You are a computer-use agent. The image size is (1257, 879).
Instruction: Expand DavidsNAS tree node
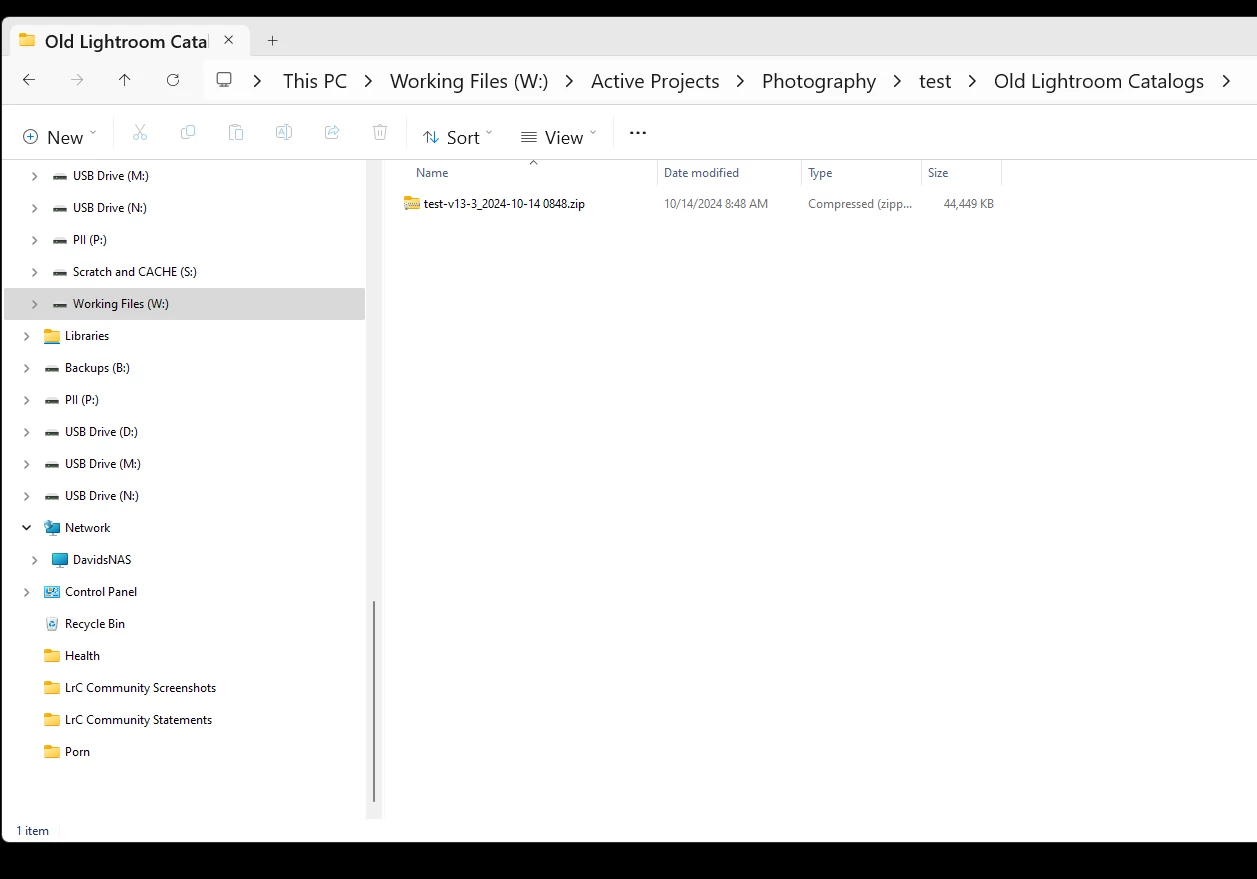point(35,560)
